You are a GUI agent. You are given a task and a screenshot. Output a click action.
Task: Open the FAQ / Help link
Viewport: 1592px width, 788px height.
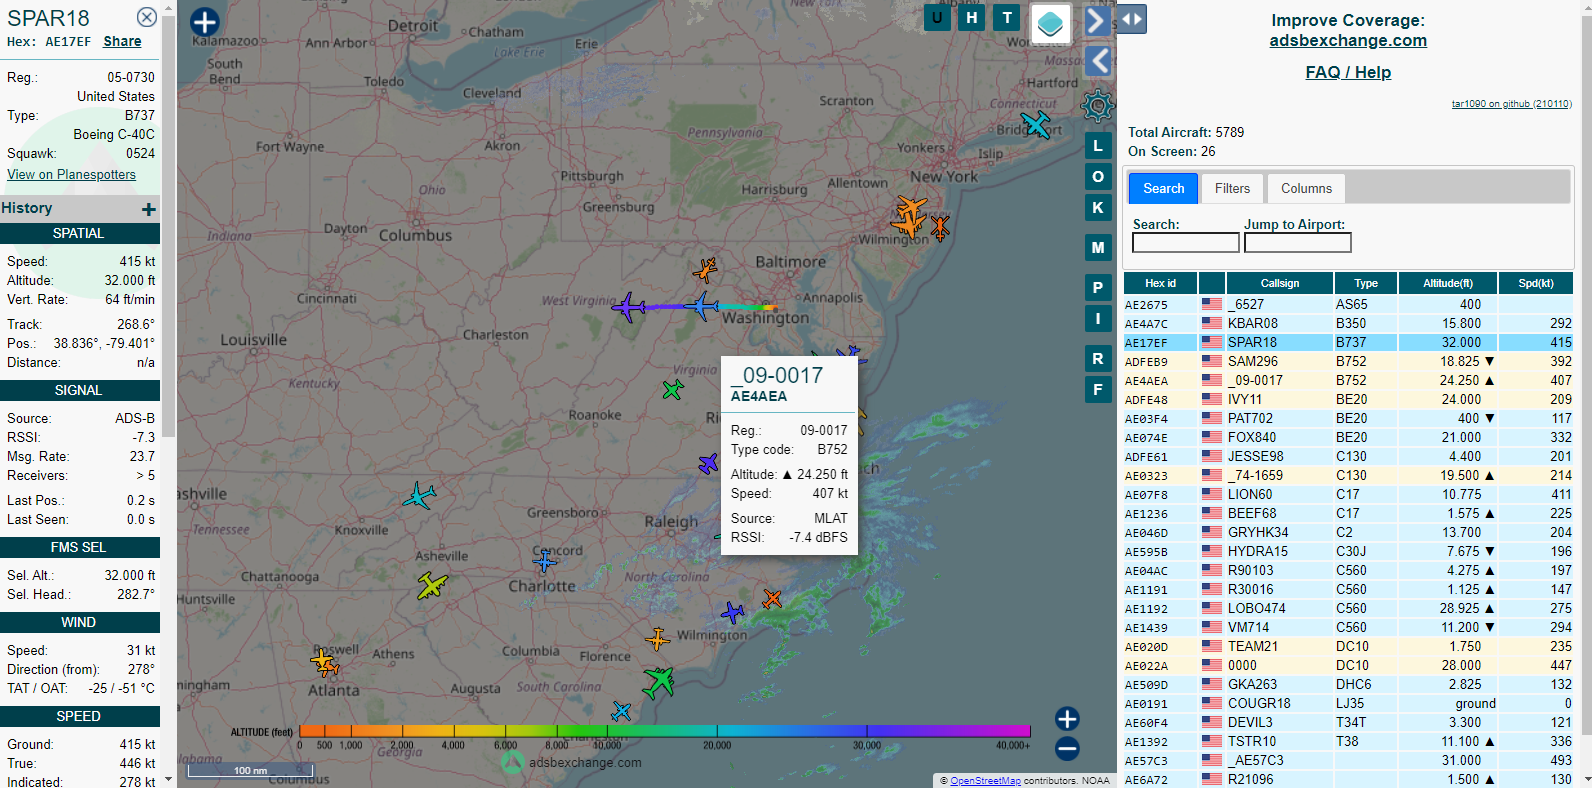(x=1348, y=72)
